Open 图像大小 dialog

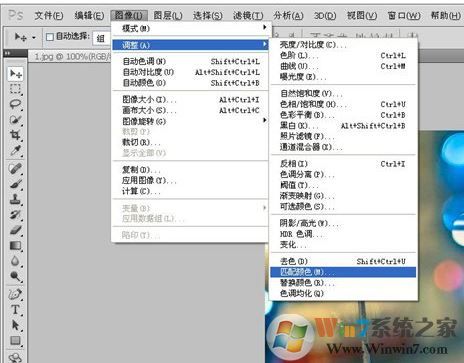(x=190, y=99)
